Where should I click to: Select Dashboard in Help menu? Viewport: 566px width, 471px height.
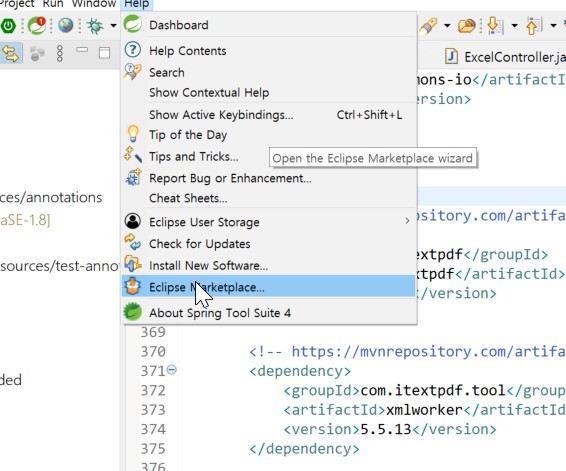pos(269,25)
